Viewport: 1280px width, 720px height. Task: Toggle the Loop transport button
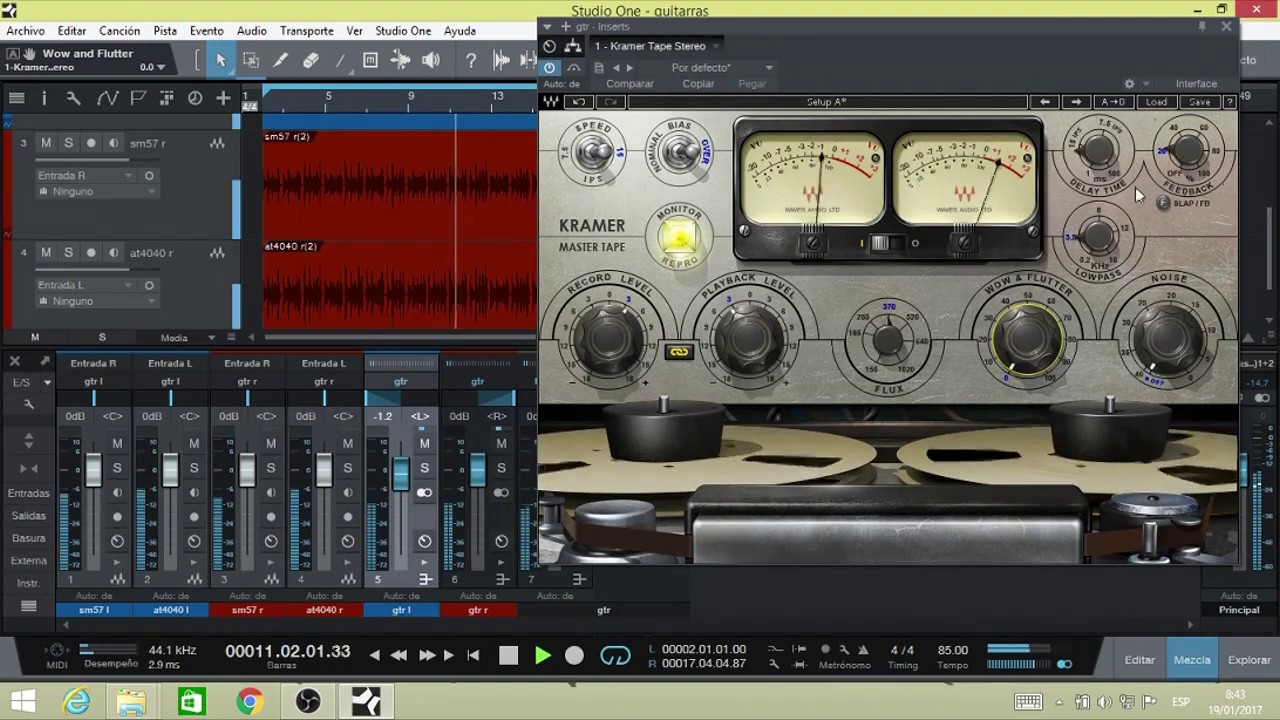click(x=615, y=656)
